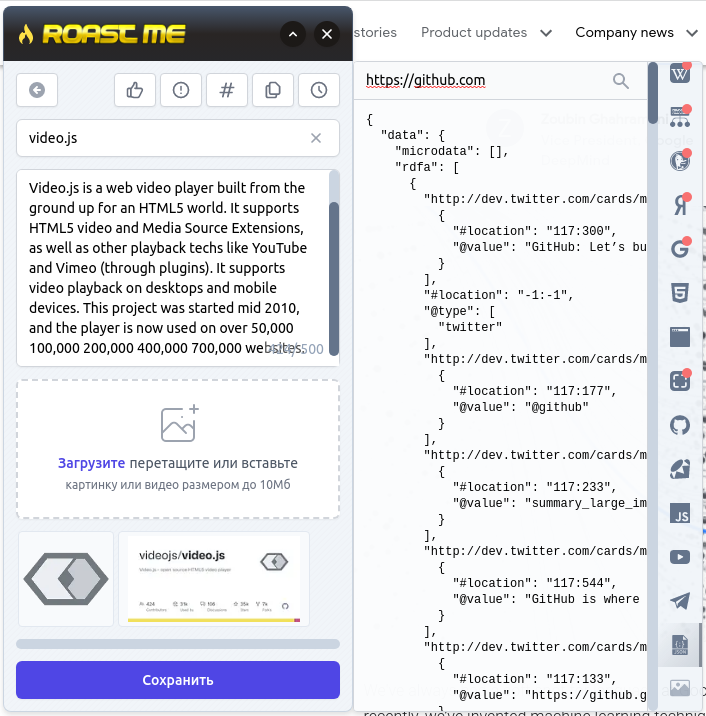Click the thumbs-up like icon
706x716 pixels.
click(x=135, y=90)
